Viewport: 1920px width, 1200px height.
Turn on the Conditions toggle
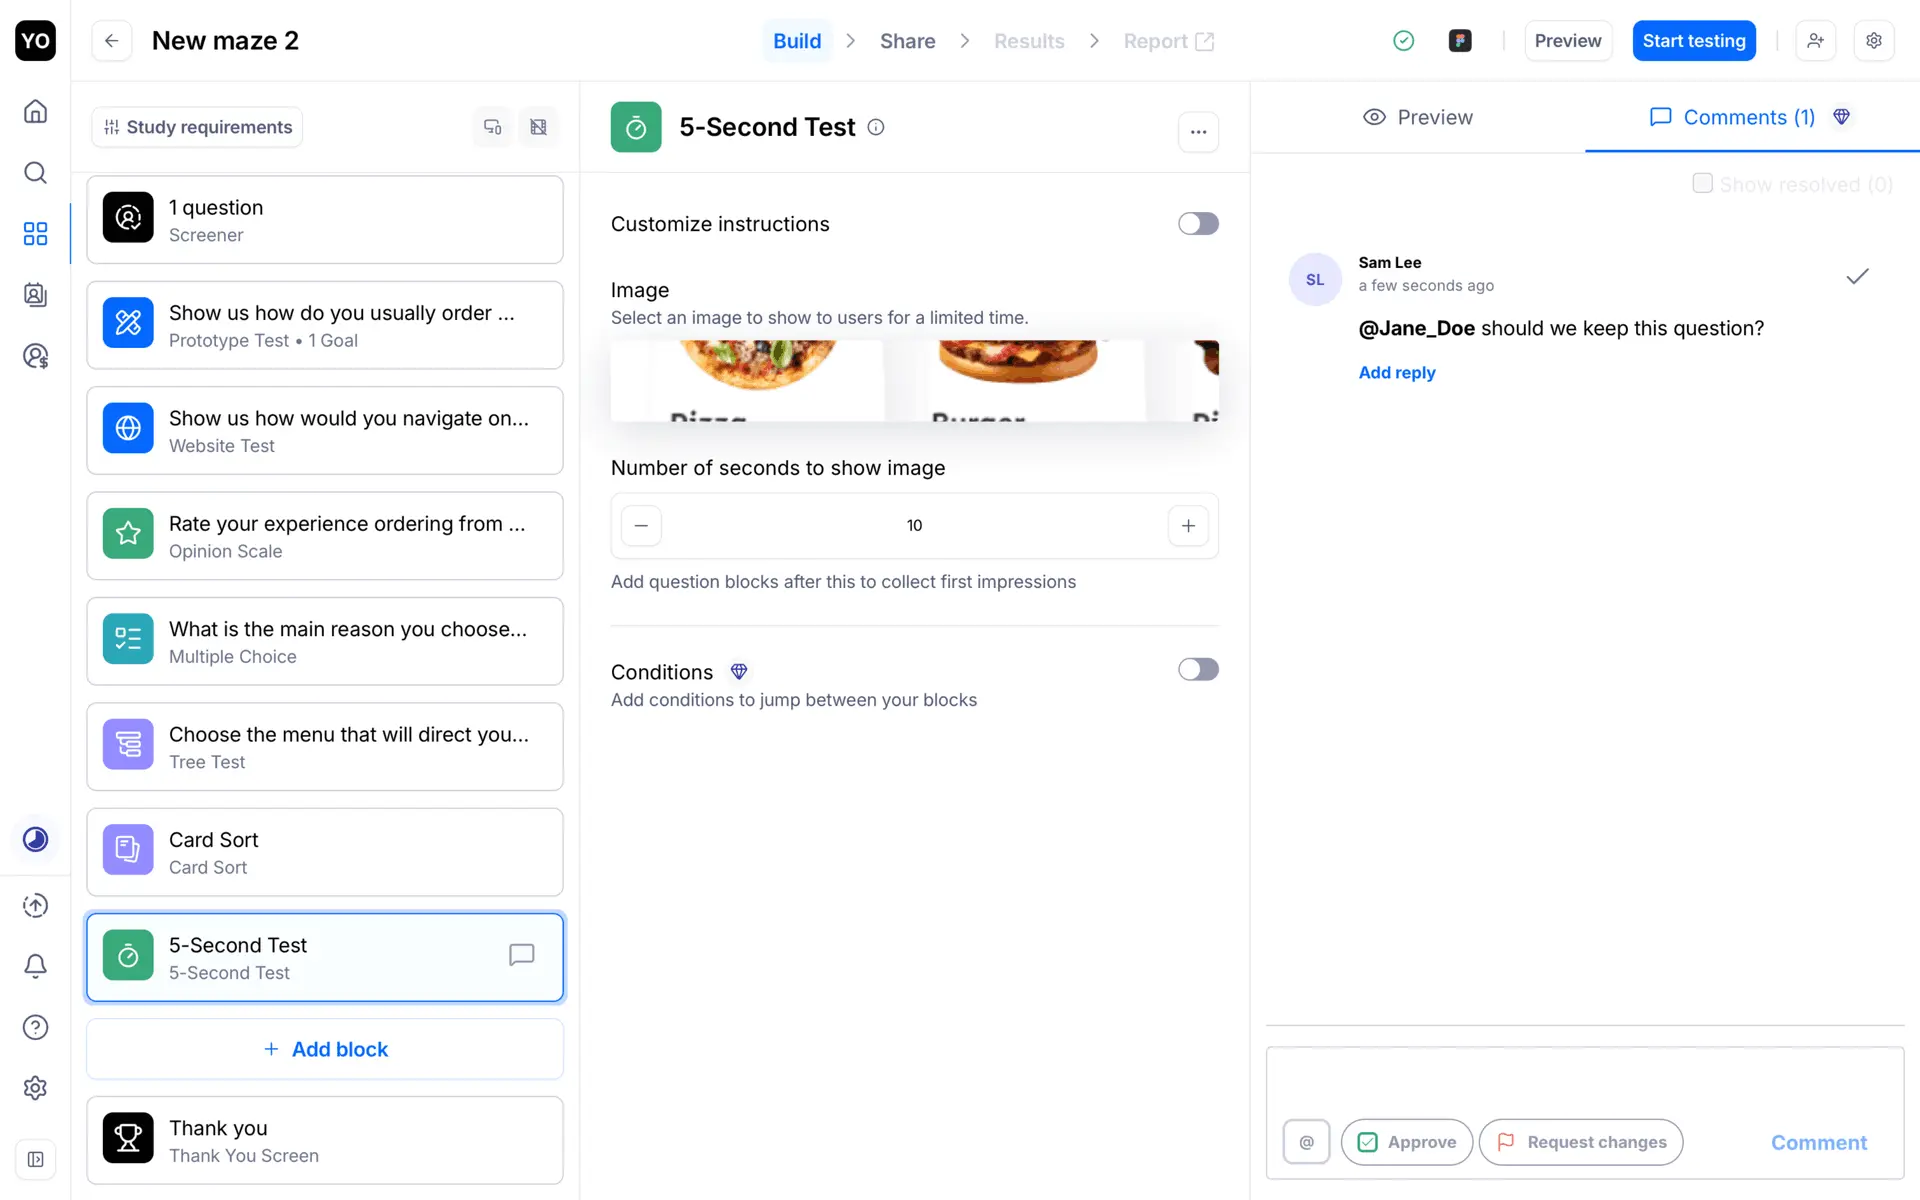(x=1197, y=670)
